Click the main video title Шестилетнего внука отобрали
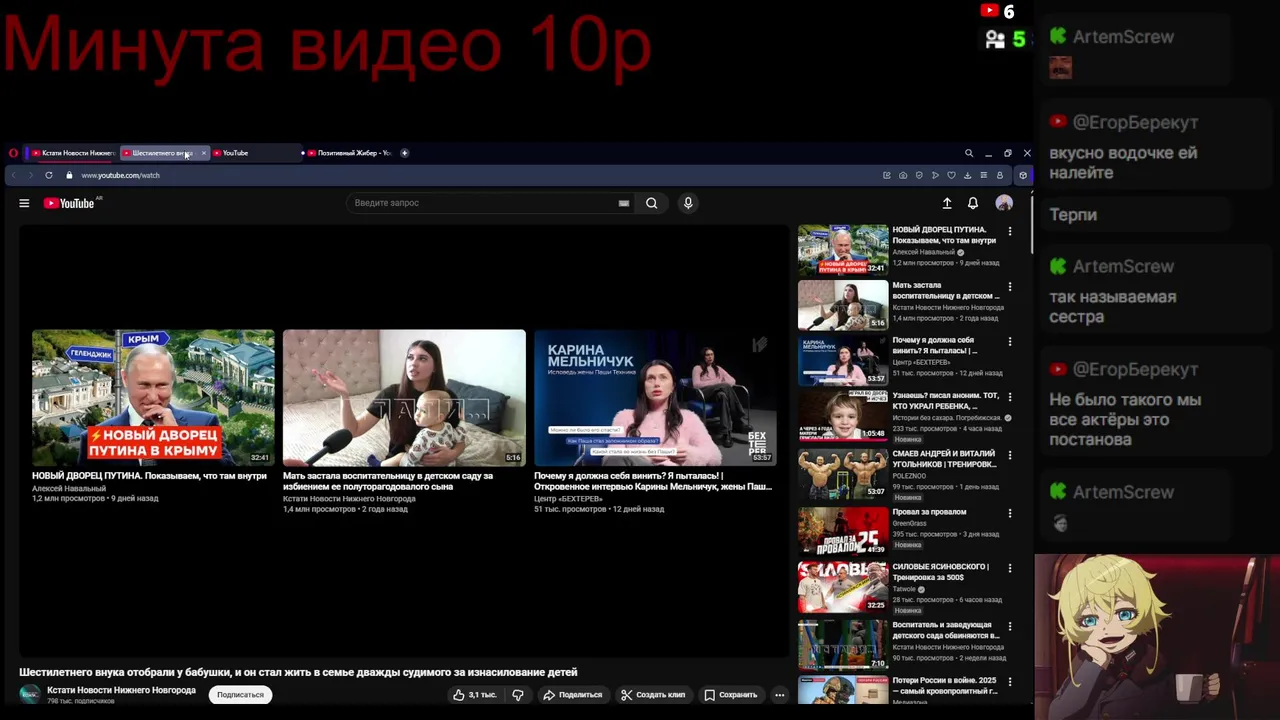 (x=298, y=672)
